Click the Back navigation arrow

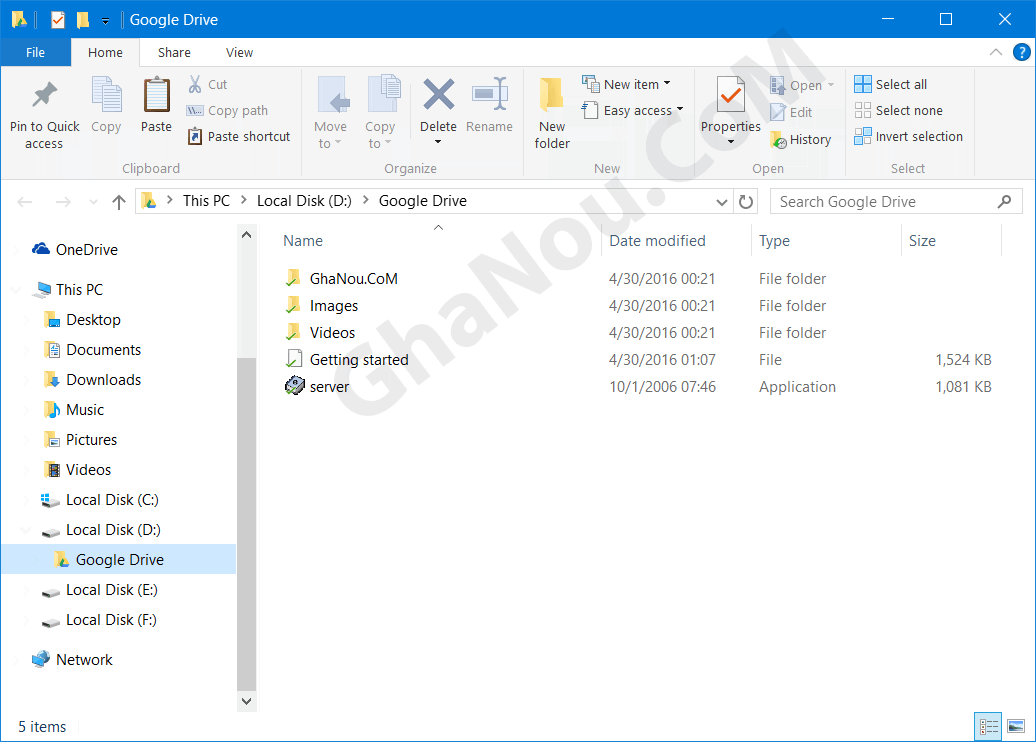pyautogui.click(x=24, y=202)
